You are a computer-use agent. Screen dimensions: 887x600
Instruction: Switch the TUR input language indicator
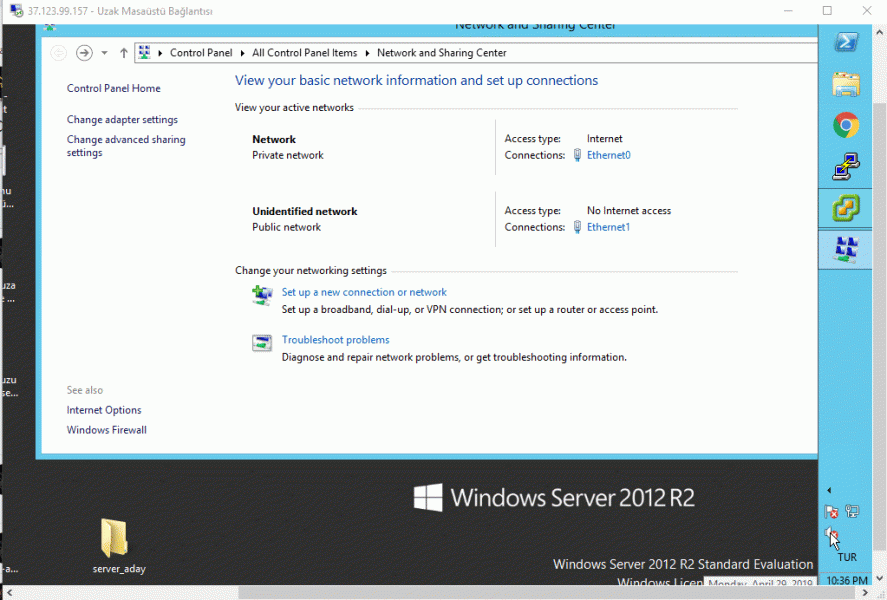(x=847, y=557)
